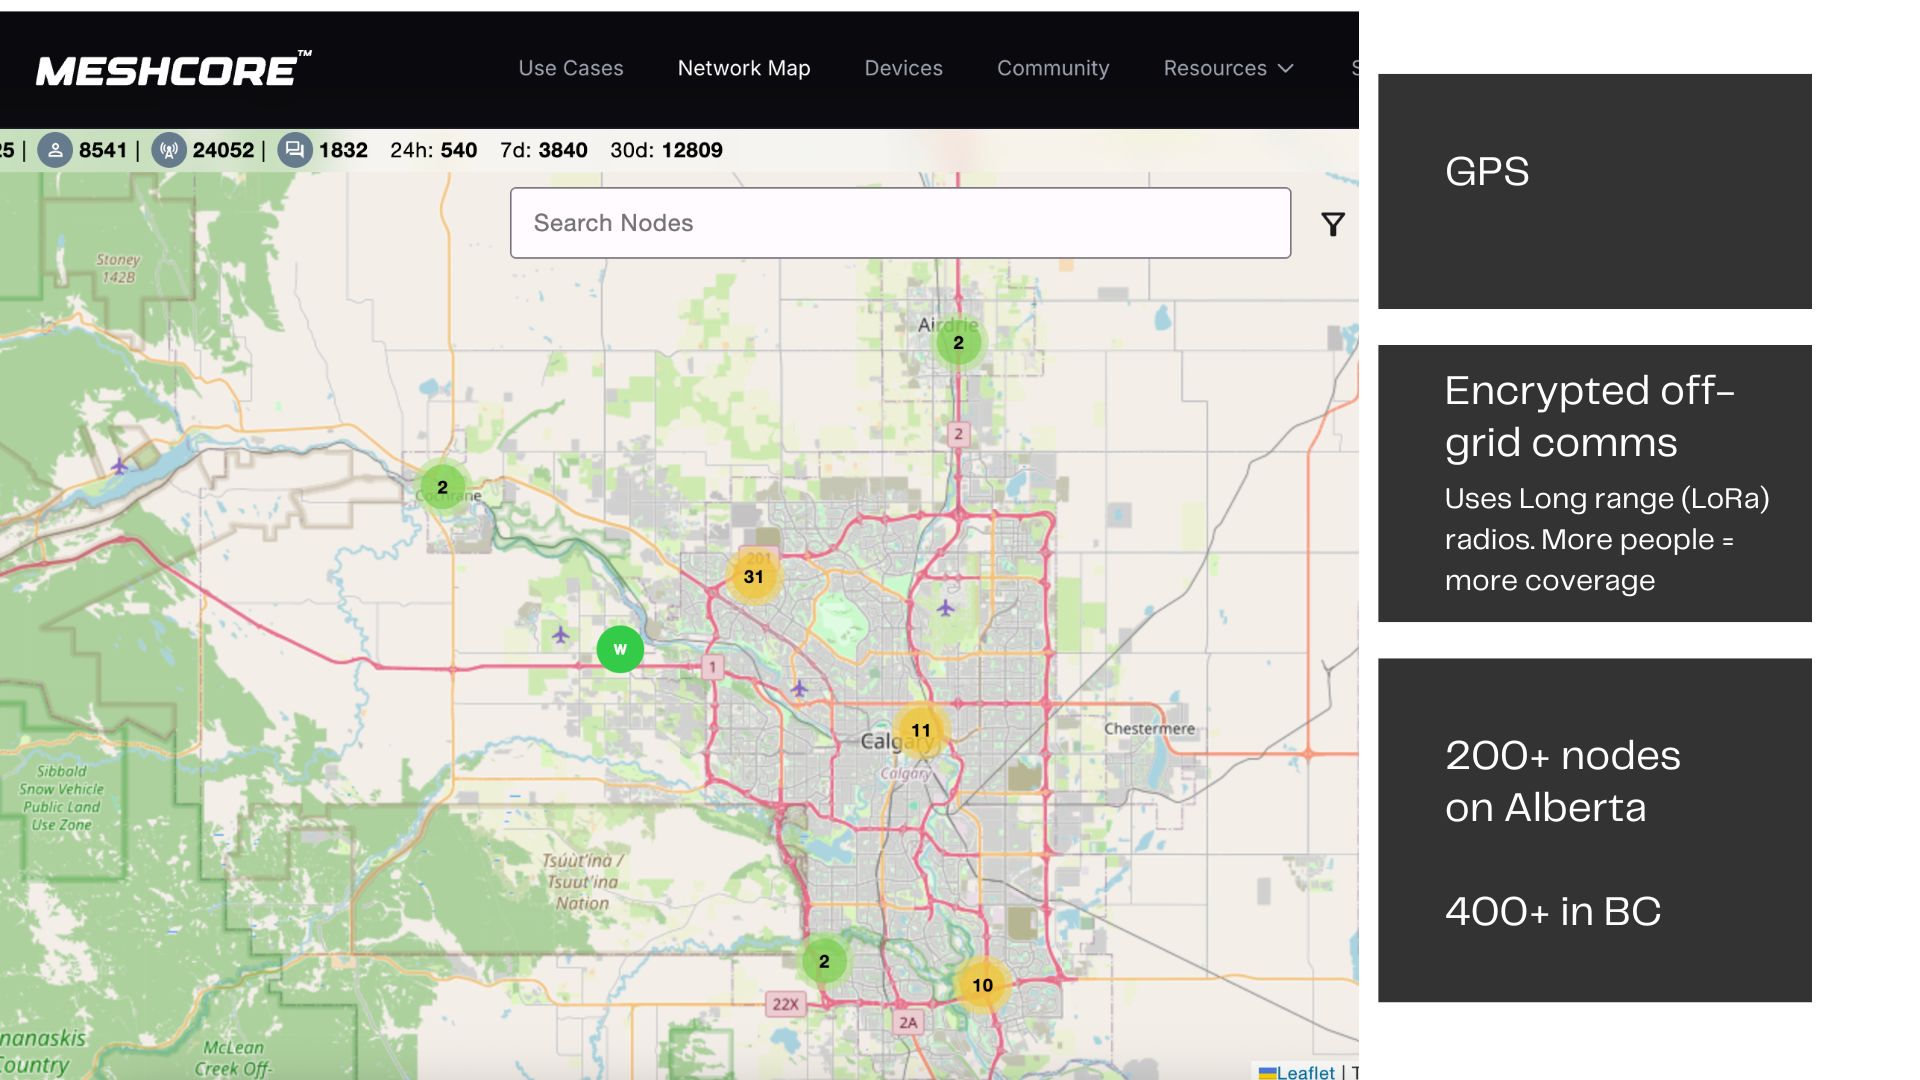The image size is (1920, 1080).
Task: Click the Cochrane 2-node cluster
Action: coord(442,488)
